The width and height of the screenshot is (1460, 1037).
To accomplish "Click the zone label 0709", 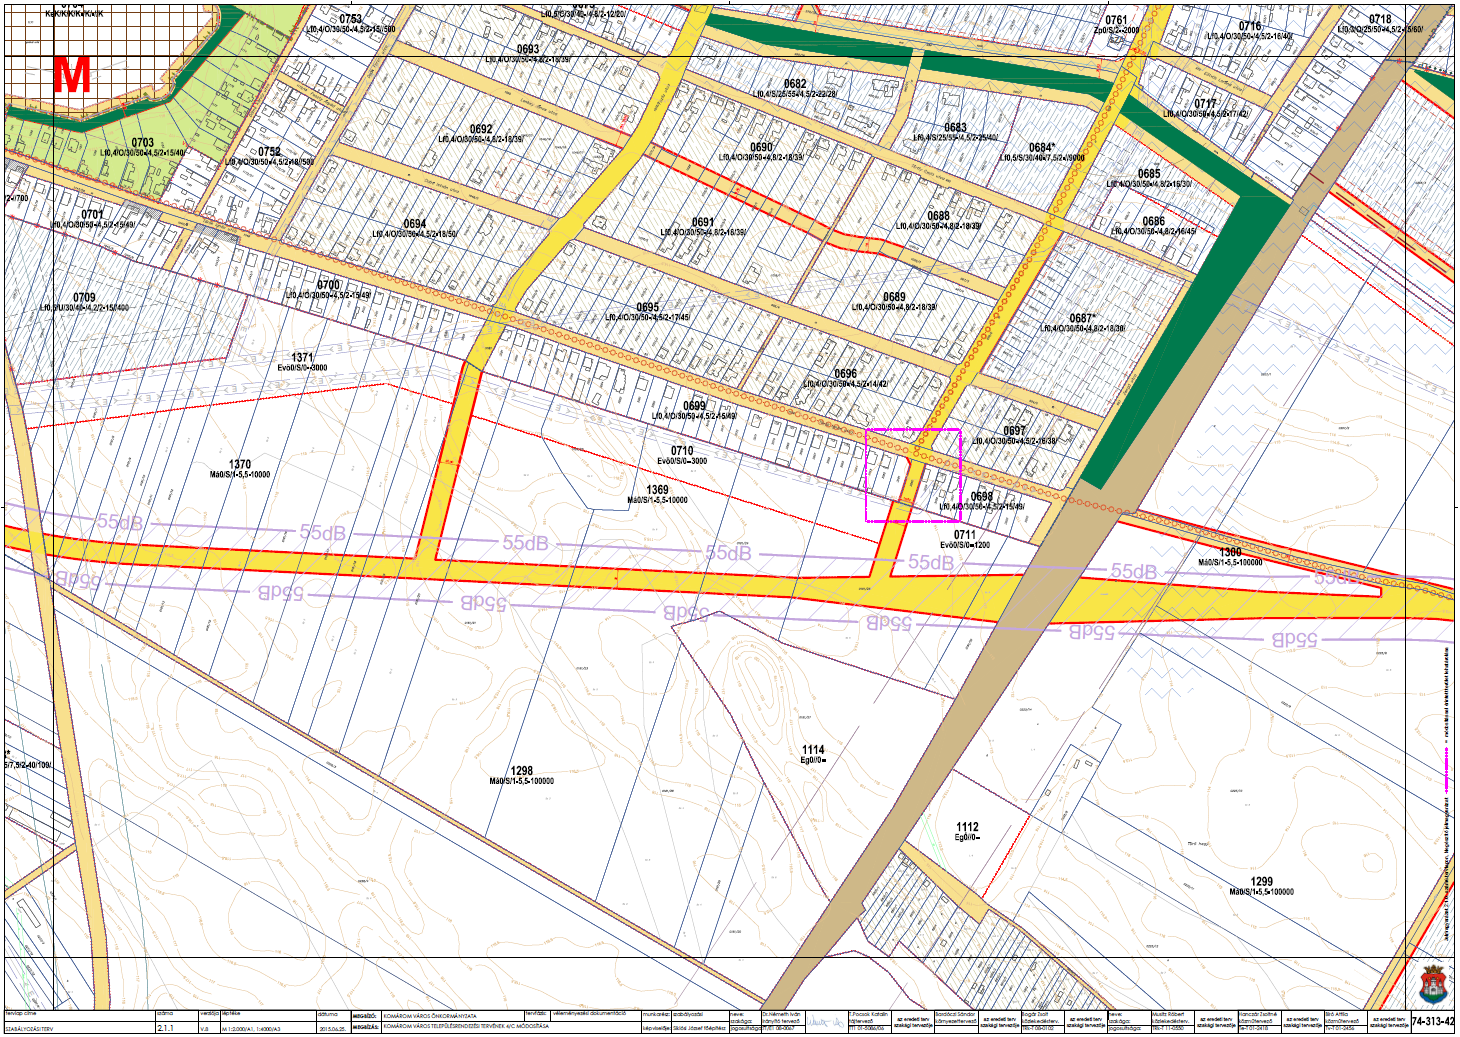I will [84, 297].
